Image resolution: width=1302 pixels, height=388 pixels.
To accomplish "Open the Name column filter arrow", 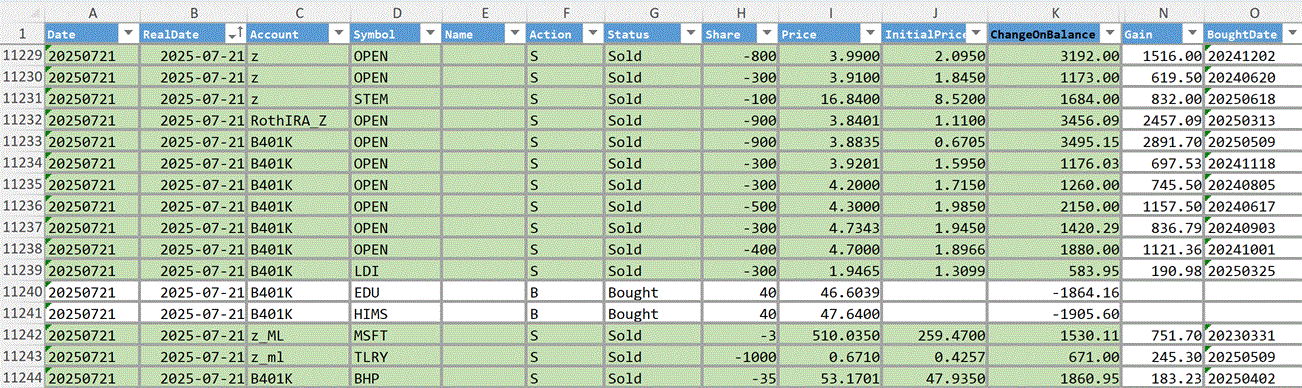I will 515,34.
